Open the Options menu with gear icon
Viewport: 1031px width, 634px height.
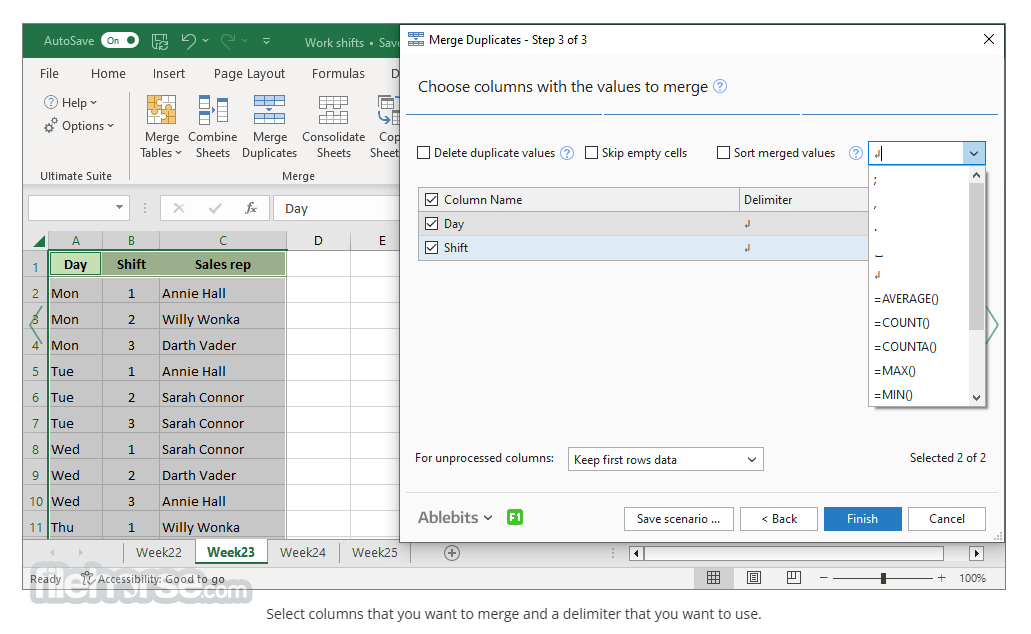tap(79, 126)
